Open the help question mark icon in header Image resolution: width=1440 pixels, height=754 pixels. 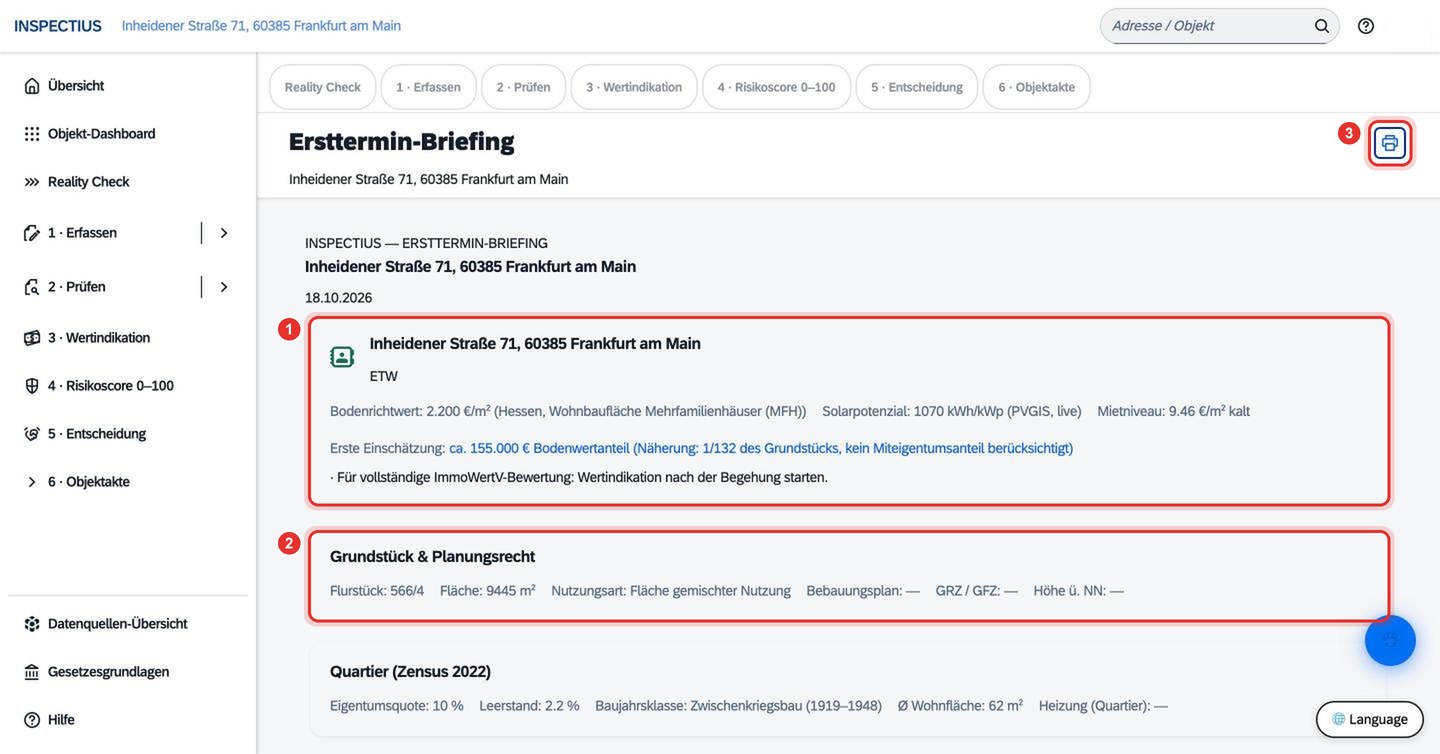(x=1366, y=26)
